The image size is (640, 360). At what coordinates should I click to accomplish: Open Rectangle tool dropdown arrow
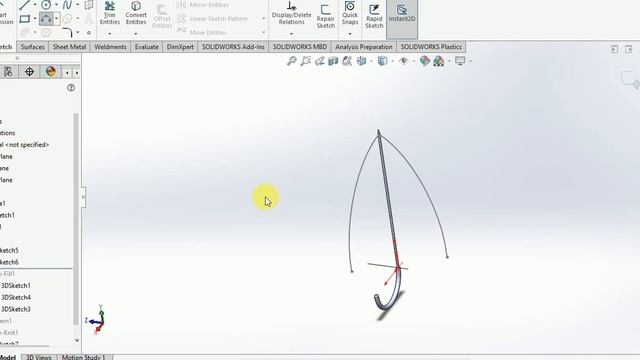tap(35, 19)
